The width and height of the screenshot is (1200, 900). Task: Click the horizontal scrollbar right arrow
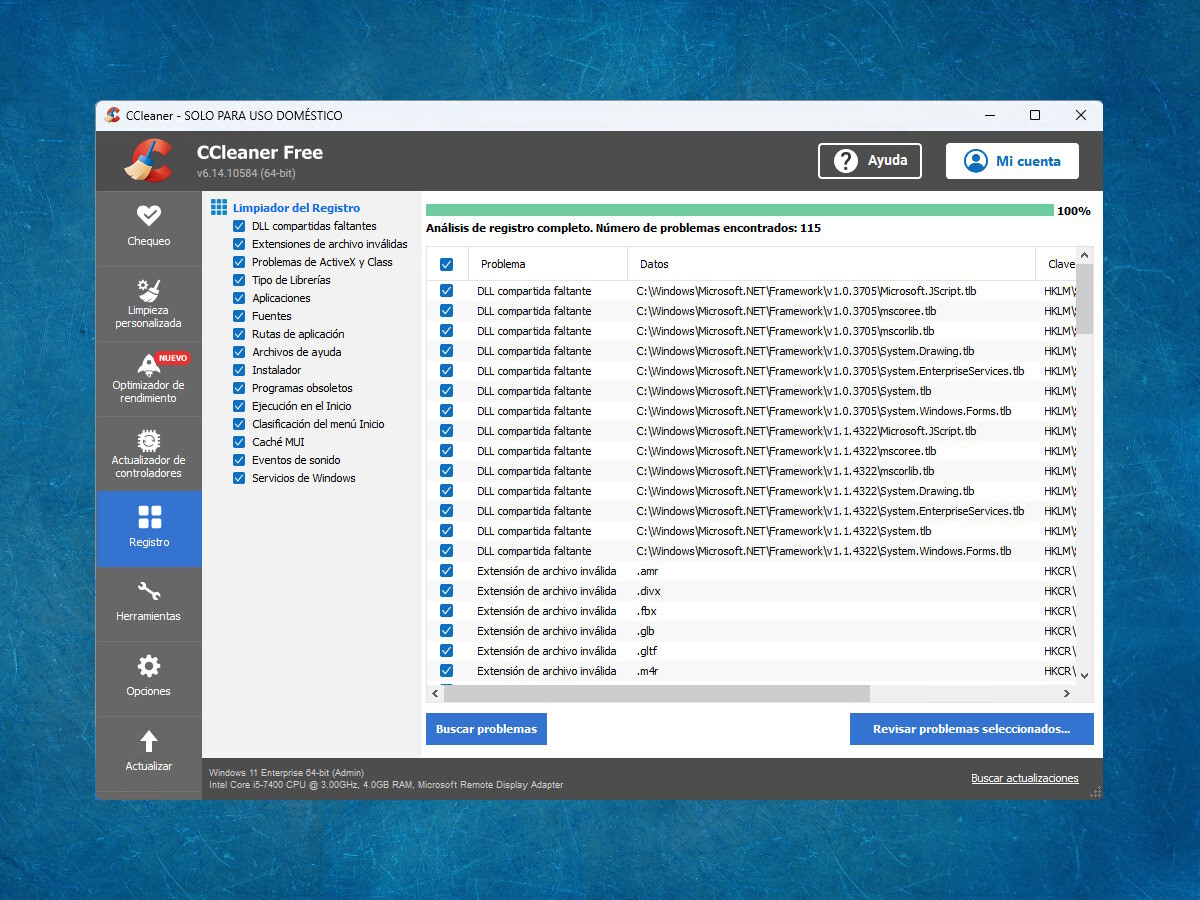point(1066,693)
